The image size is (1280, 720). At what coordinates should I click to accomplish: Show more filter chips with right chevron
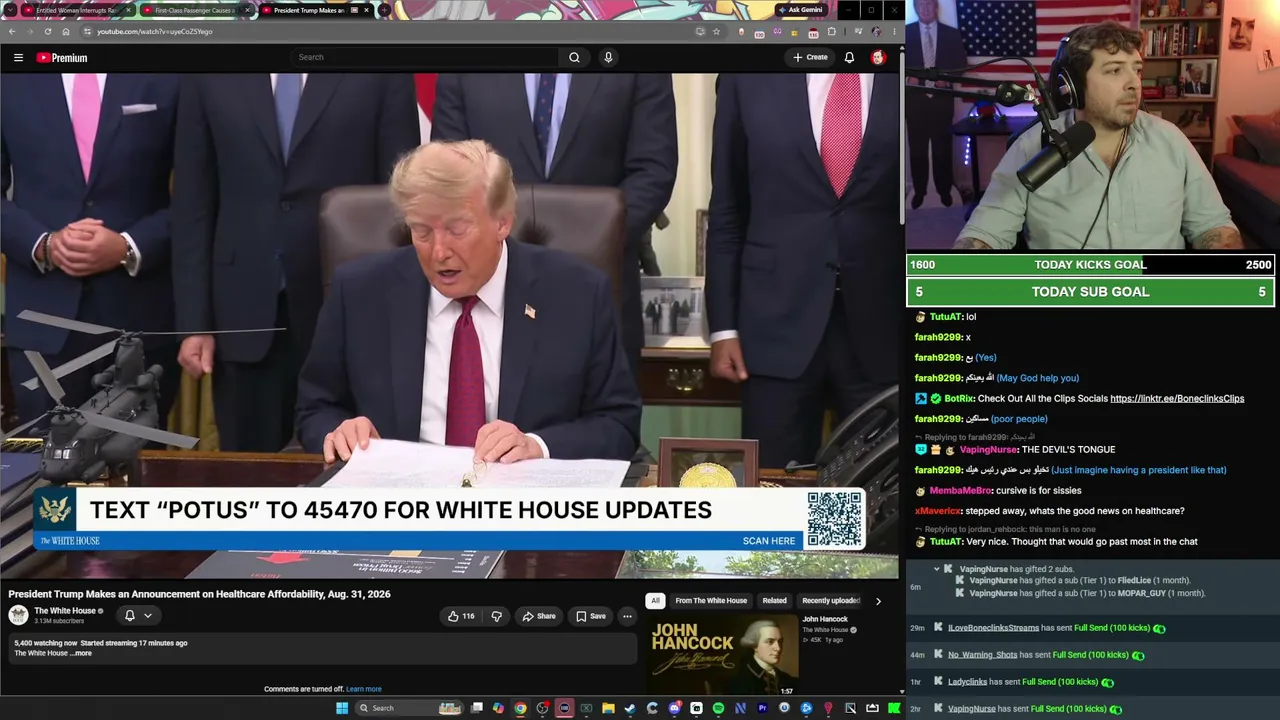(878, 601)
